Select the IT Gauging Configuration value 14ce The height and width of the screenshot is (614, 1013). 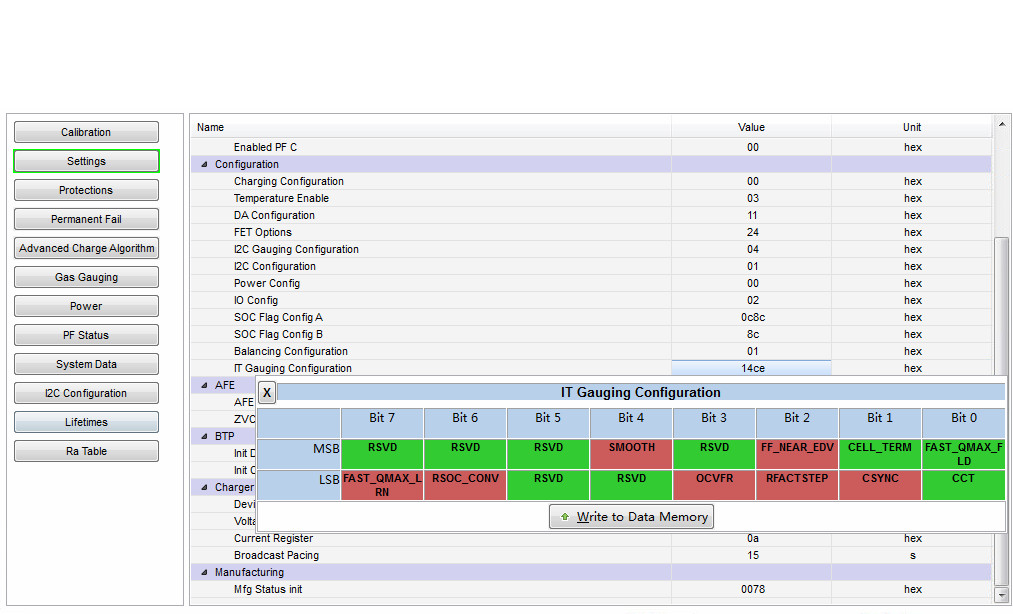pos(752,368)
